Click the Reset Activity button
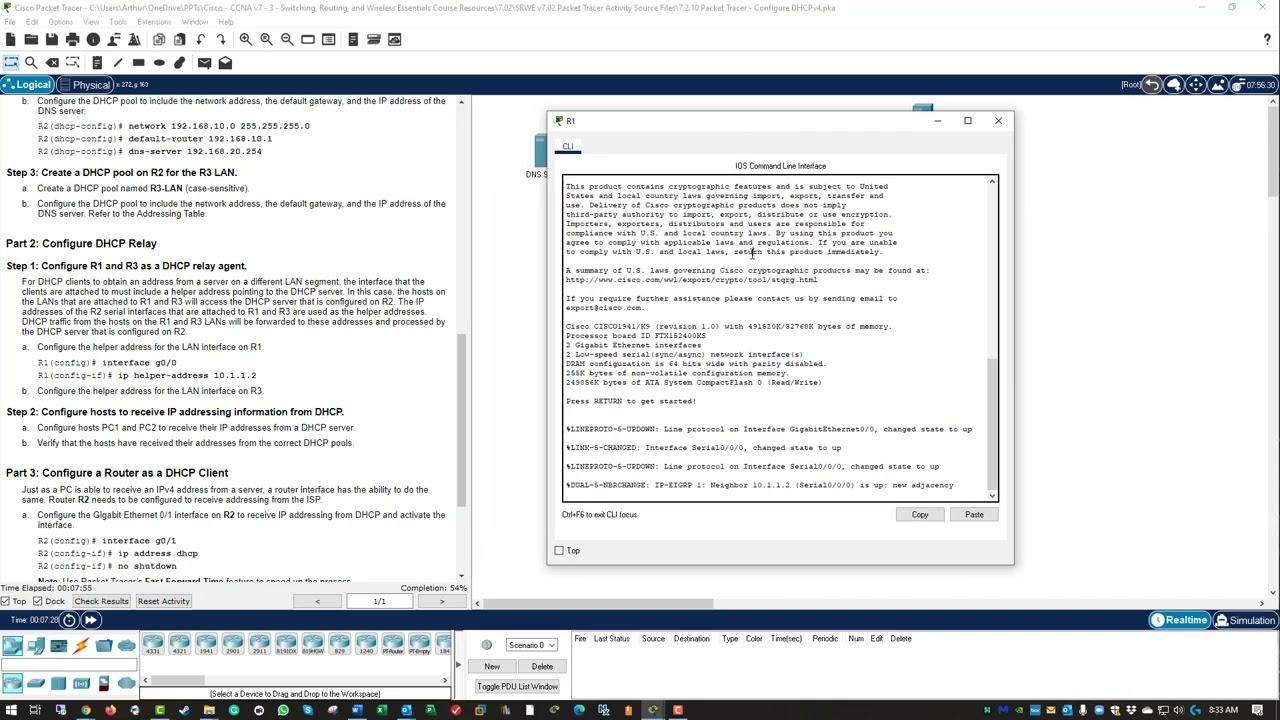This screenshot has height=720, width=1280. [164, 601]
